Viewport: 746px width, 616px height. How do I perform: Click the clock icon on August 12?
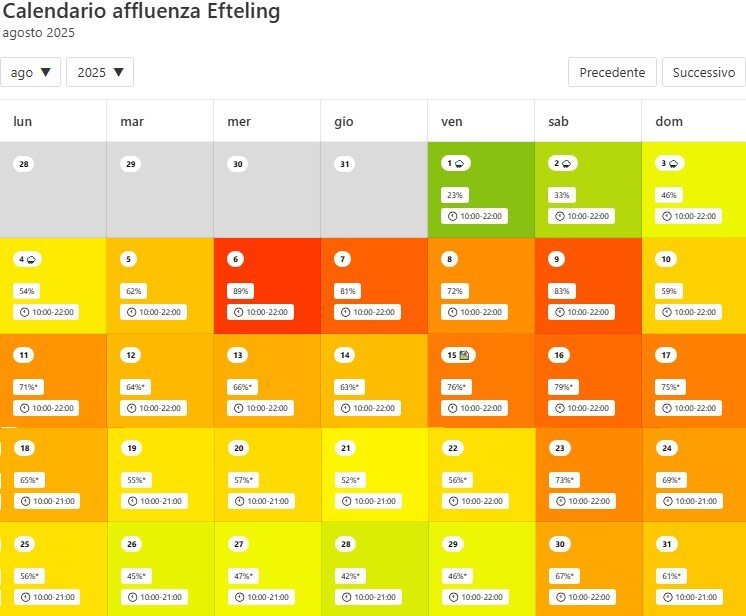click(131, 408)
